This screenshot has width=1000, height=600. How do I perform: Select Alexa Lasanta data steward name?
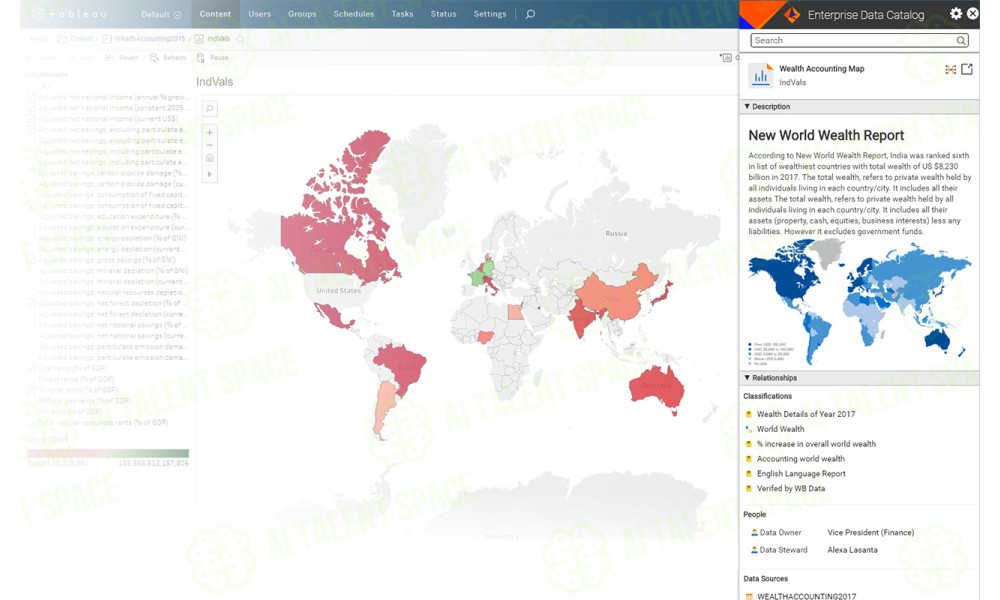click(852, 550)
